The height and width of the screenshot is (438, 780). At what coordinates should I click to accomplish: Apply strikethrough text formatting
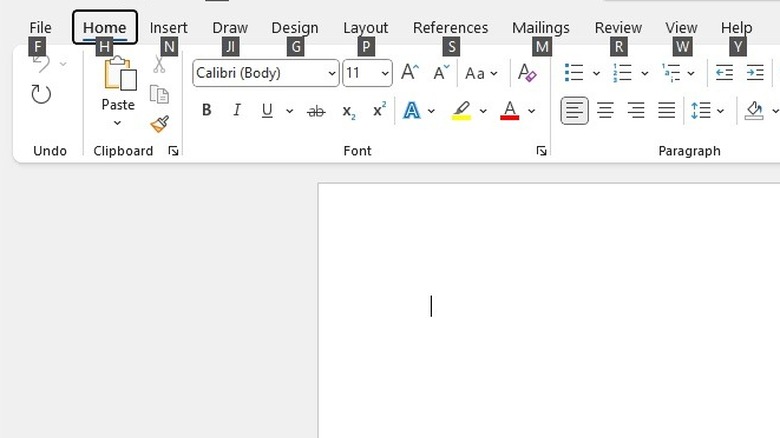pyautogui.click(x=316, y=111)
